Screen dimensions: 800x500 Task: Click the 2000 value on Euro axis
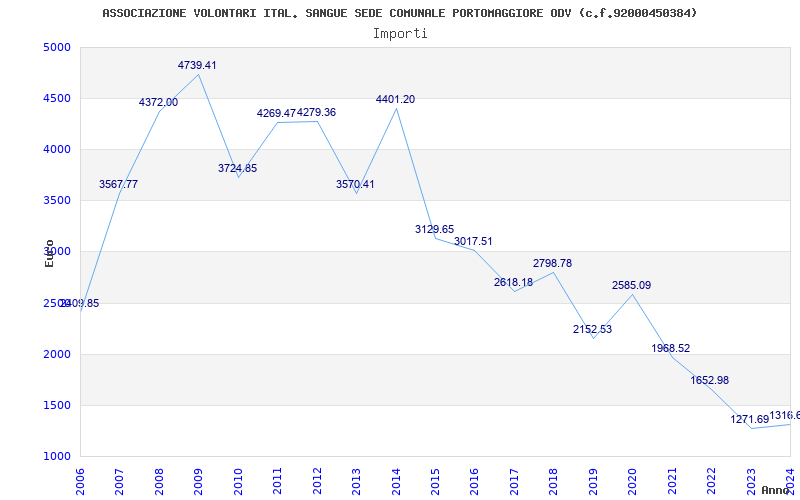pos(57,355)
